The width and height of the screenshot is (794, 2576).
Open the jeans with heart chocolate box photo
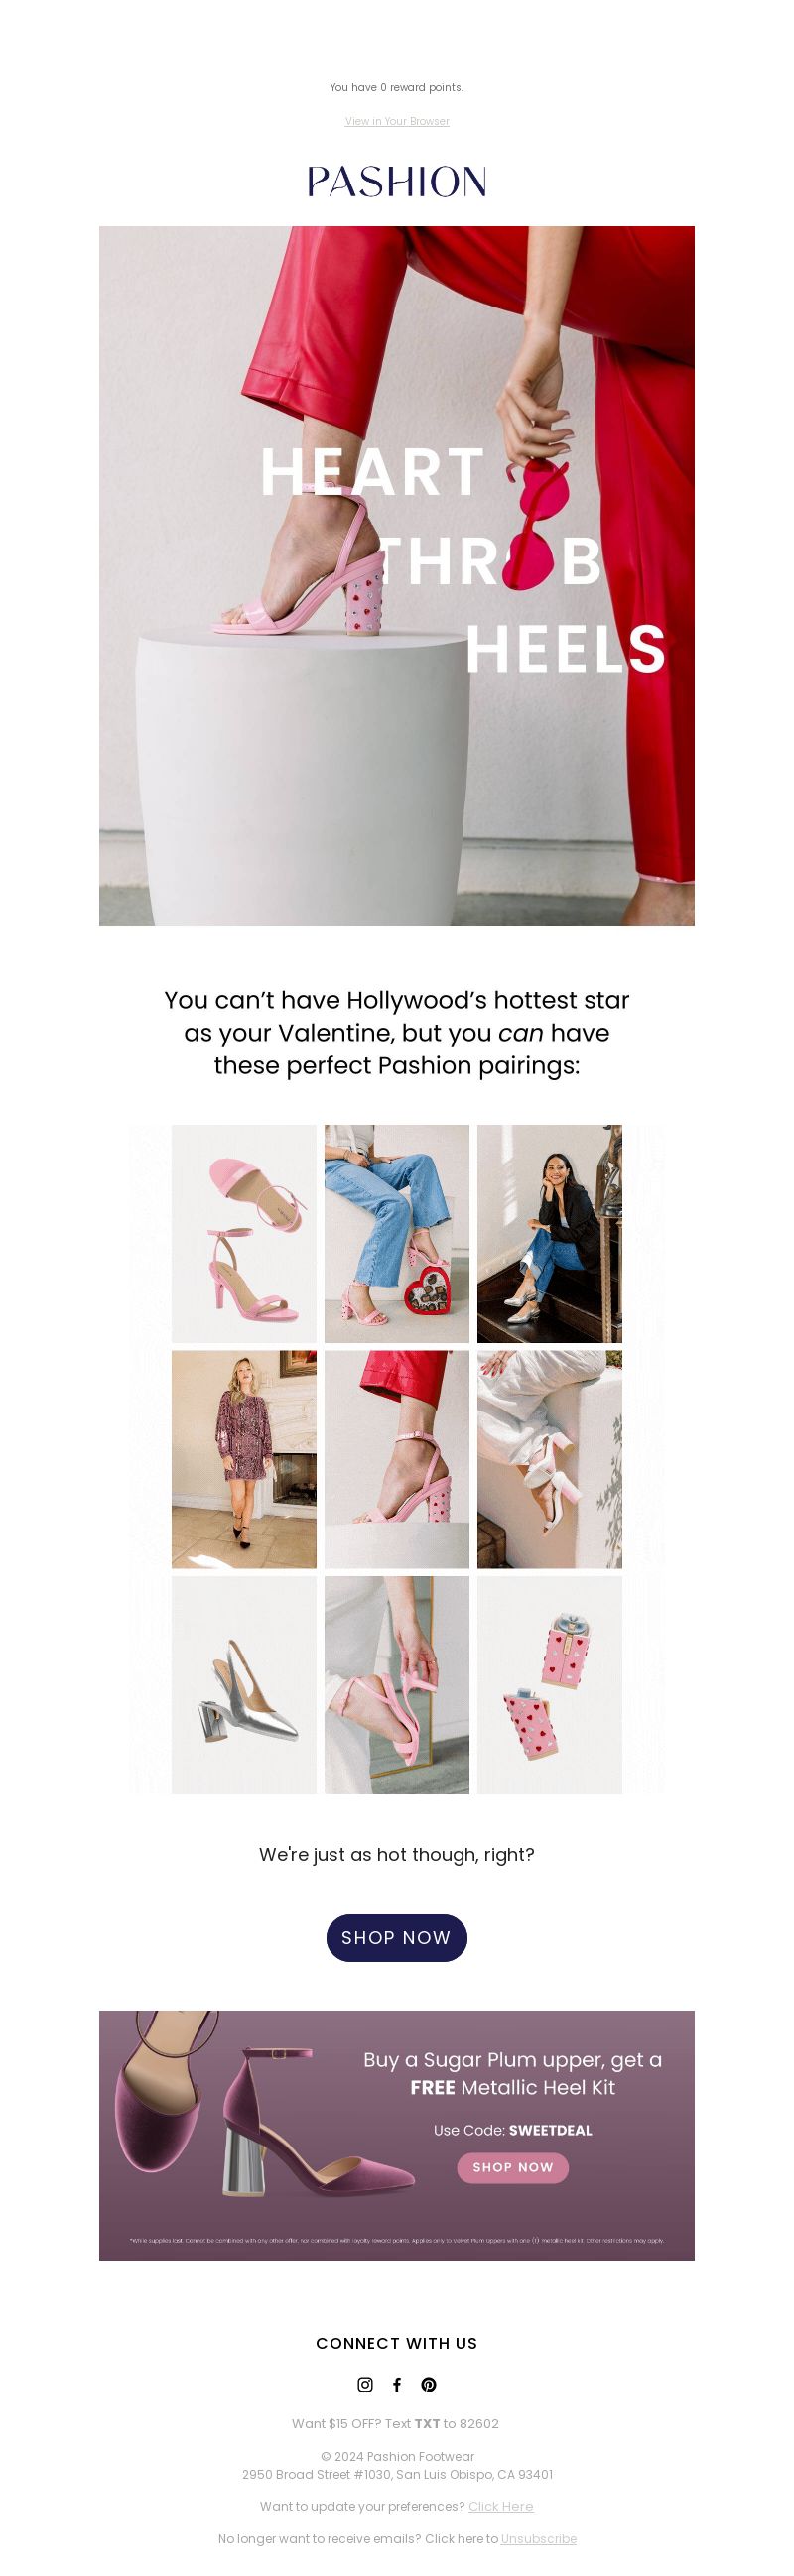click(x=397, y=1233)
